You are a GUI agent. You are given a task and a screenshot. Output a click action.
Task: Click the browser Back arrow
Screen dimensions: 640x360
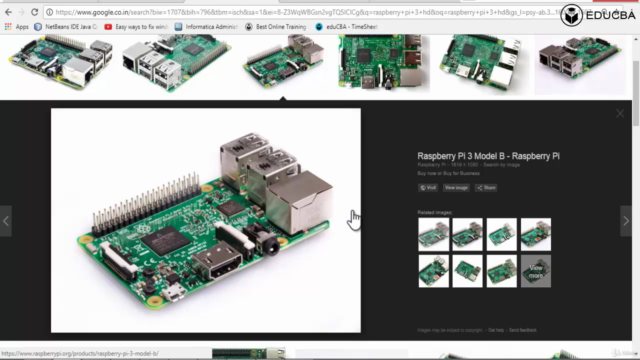(8, 12)
